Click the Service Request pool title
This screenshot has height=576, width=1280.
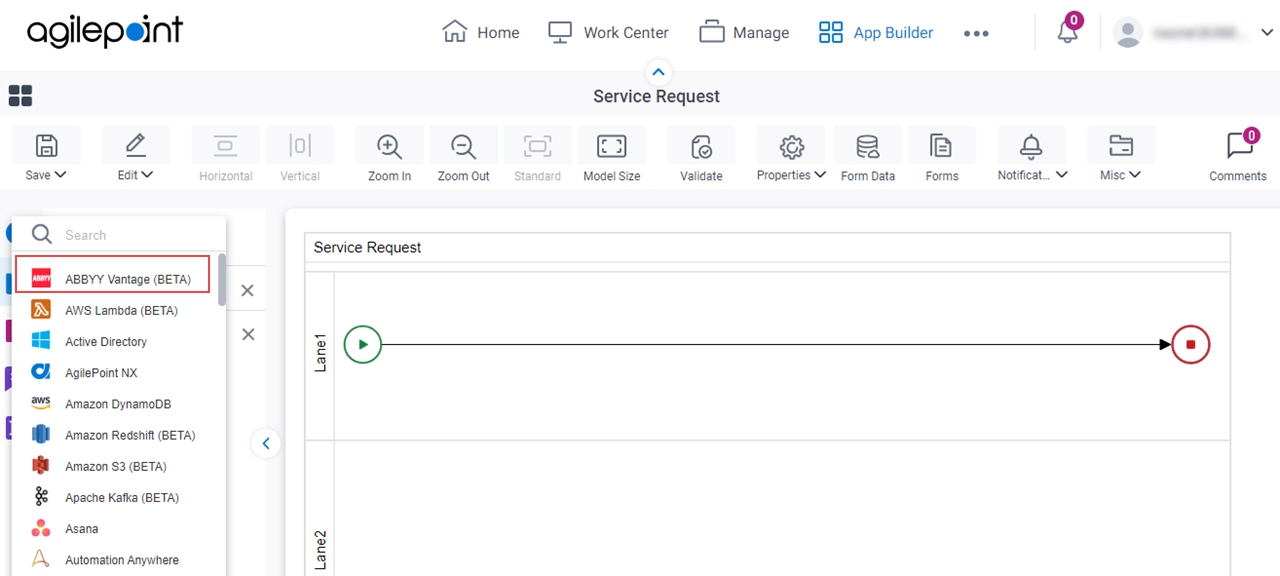coord(368,247)
